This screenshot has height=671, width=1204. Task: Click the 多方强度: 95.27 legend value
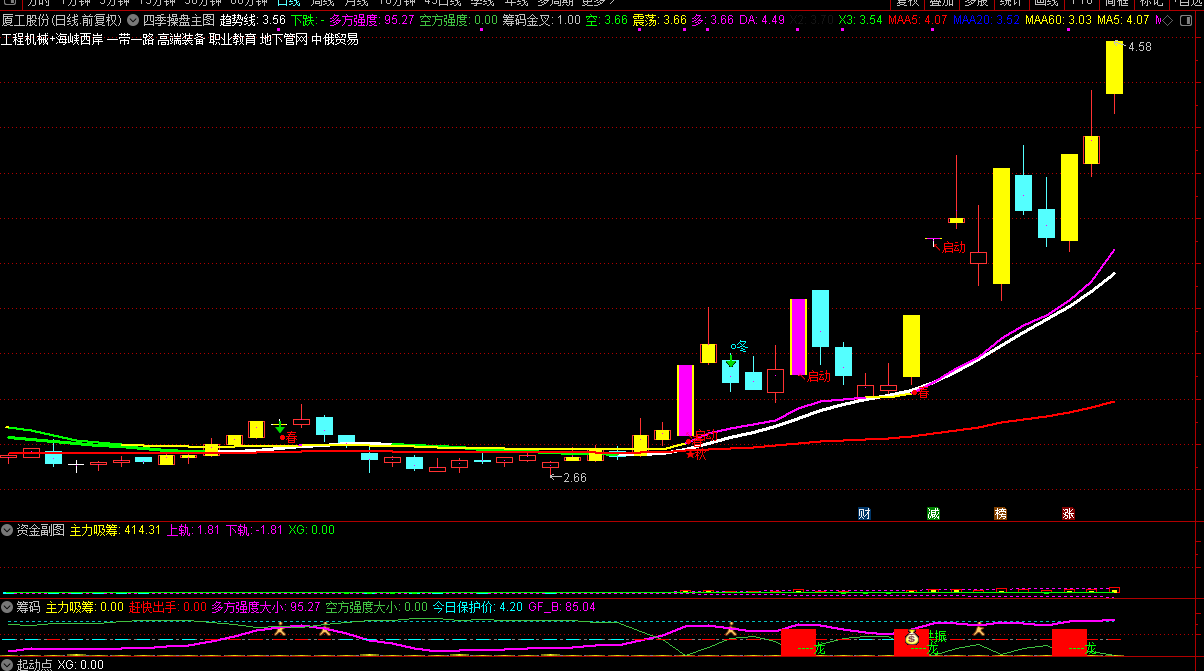click(x=372, y=19)
